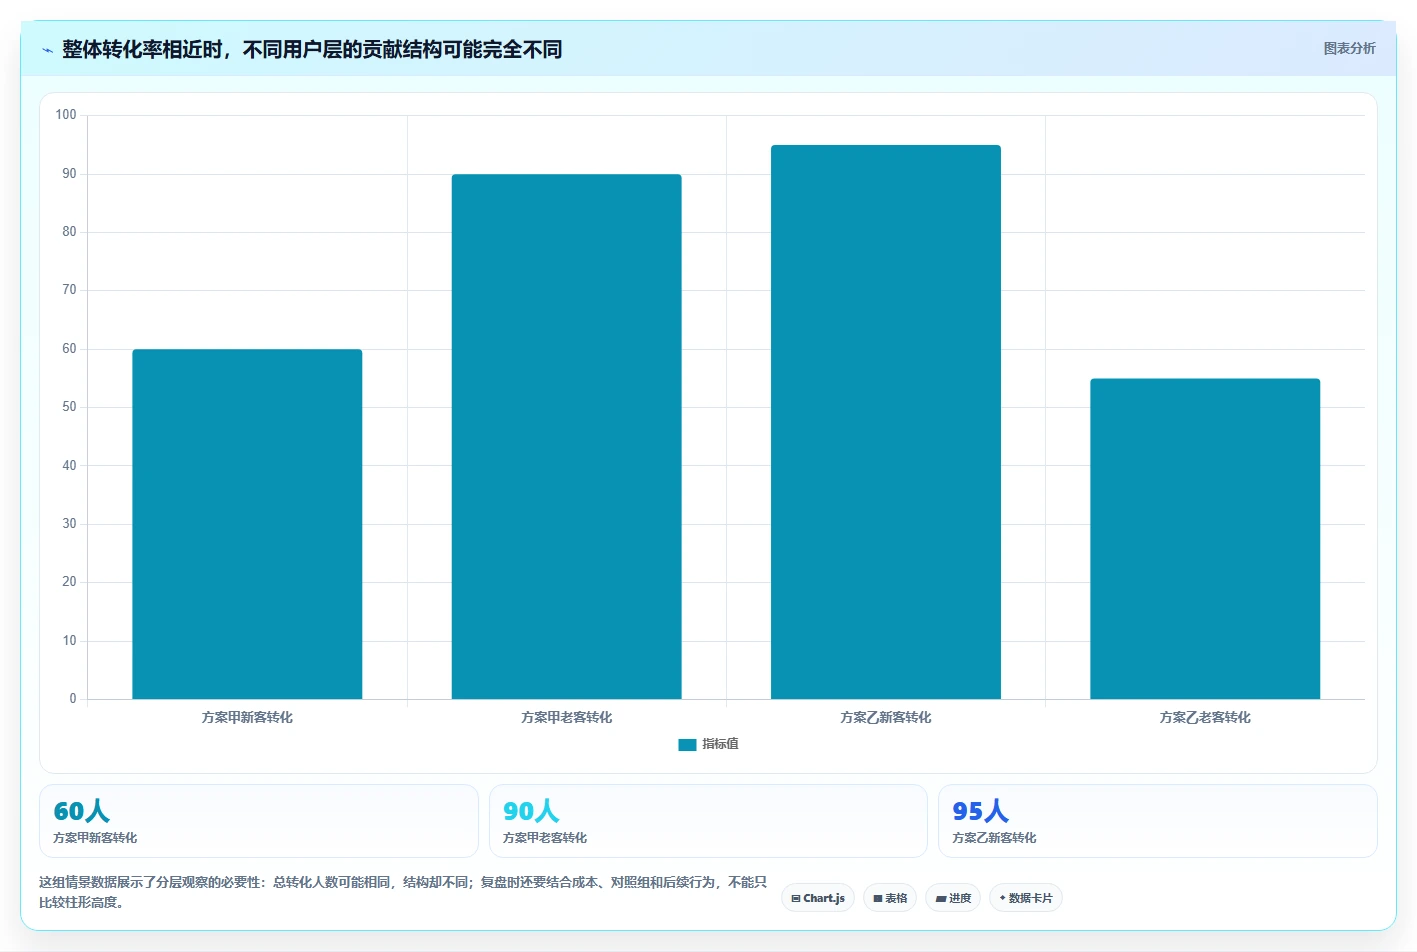Click the footer description paragraph
Image resolution: width=1417 pixels, height=952 pixels.
coord(404,892)
